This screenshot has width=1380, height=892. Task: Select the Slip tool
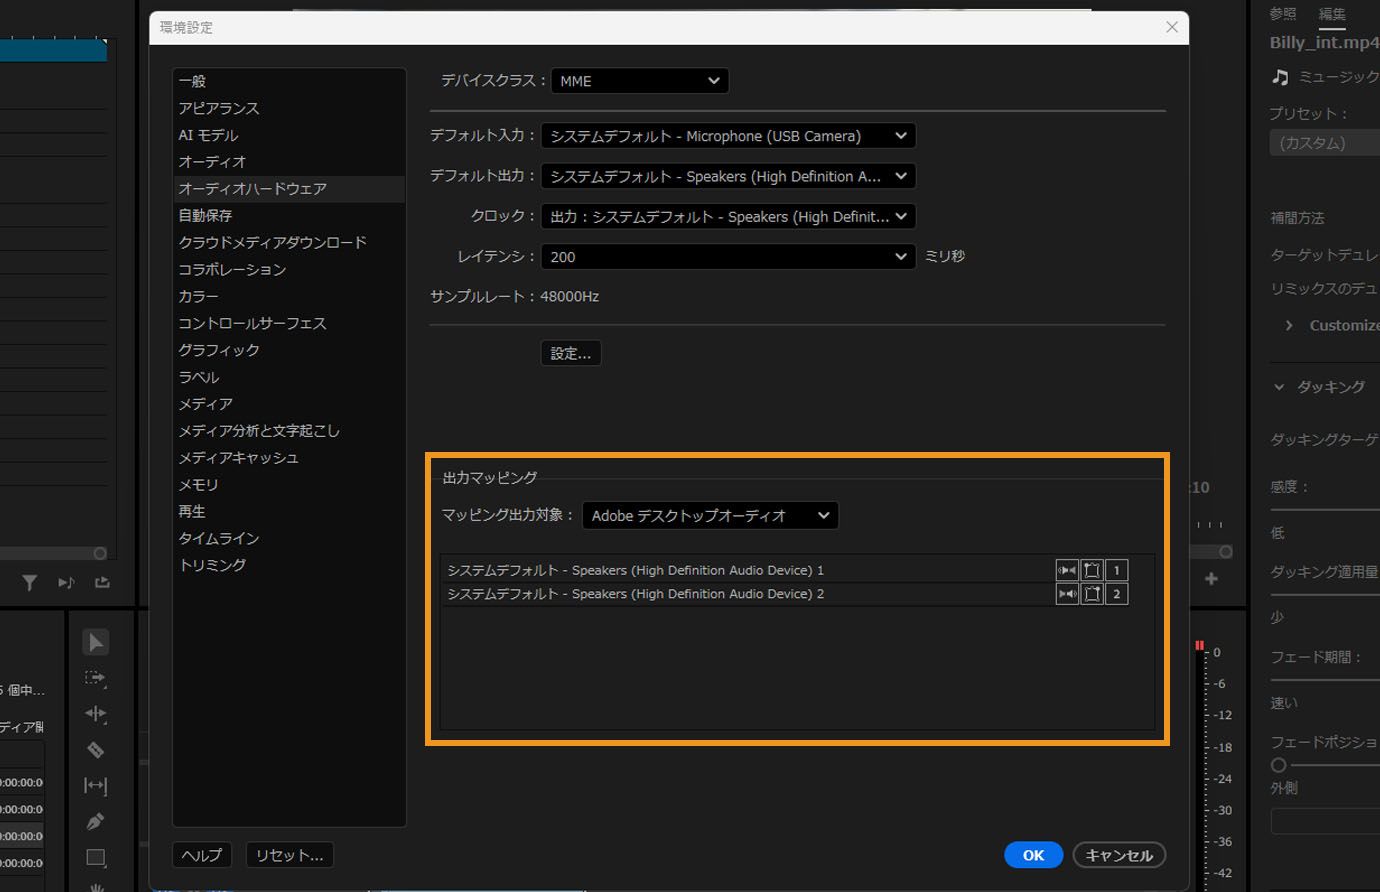coord(96,786)
